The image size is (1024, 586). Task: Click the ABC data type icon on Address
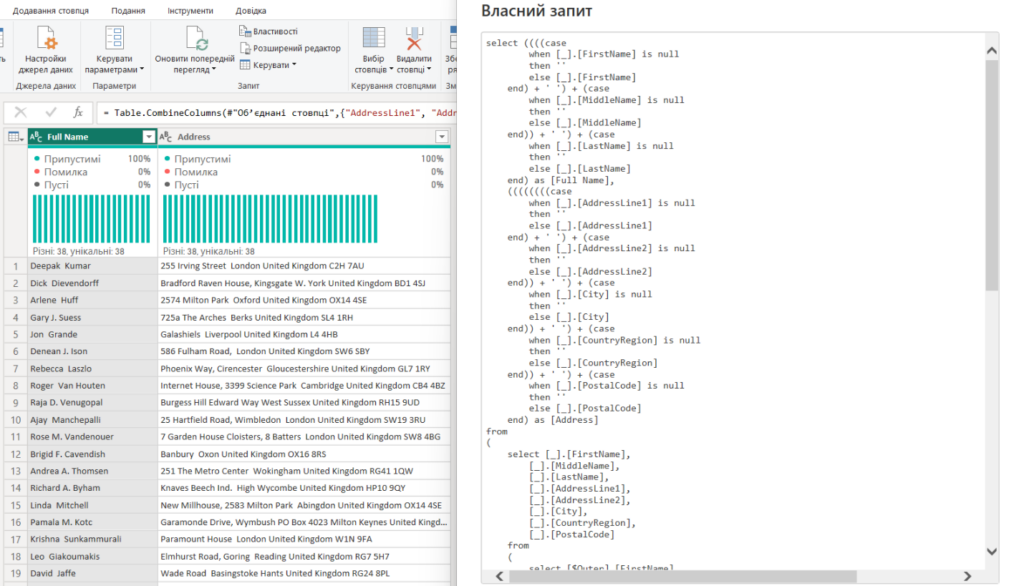[165, 135]
